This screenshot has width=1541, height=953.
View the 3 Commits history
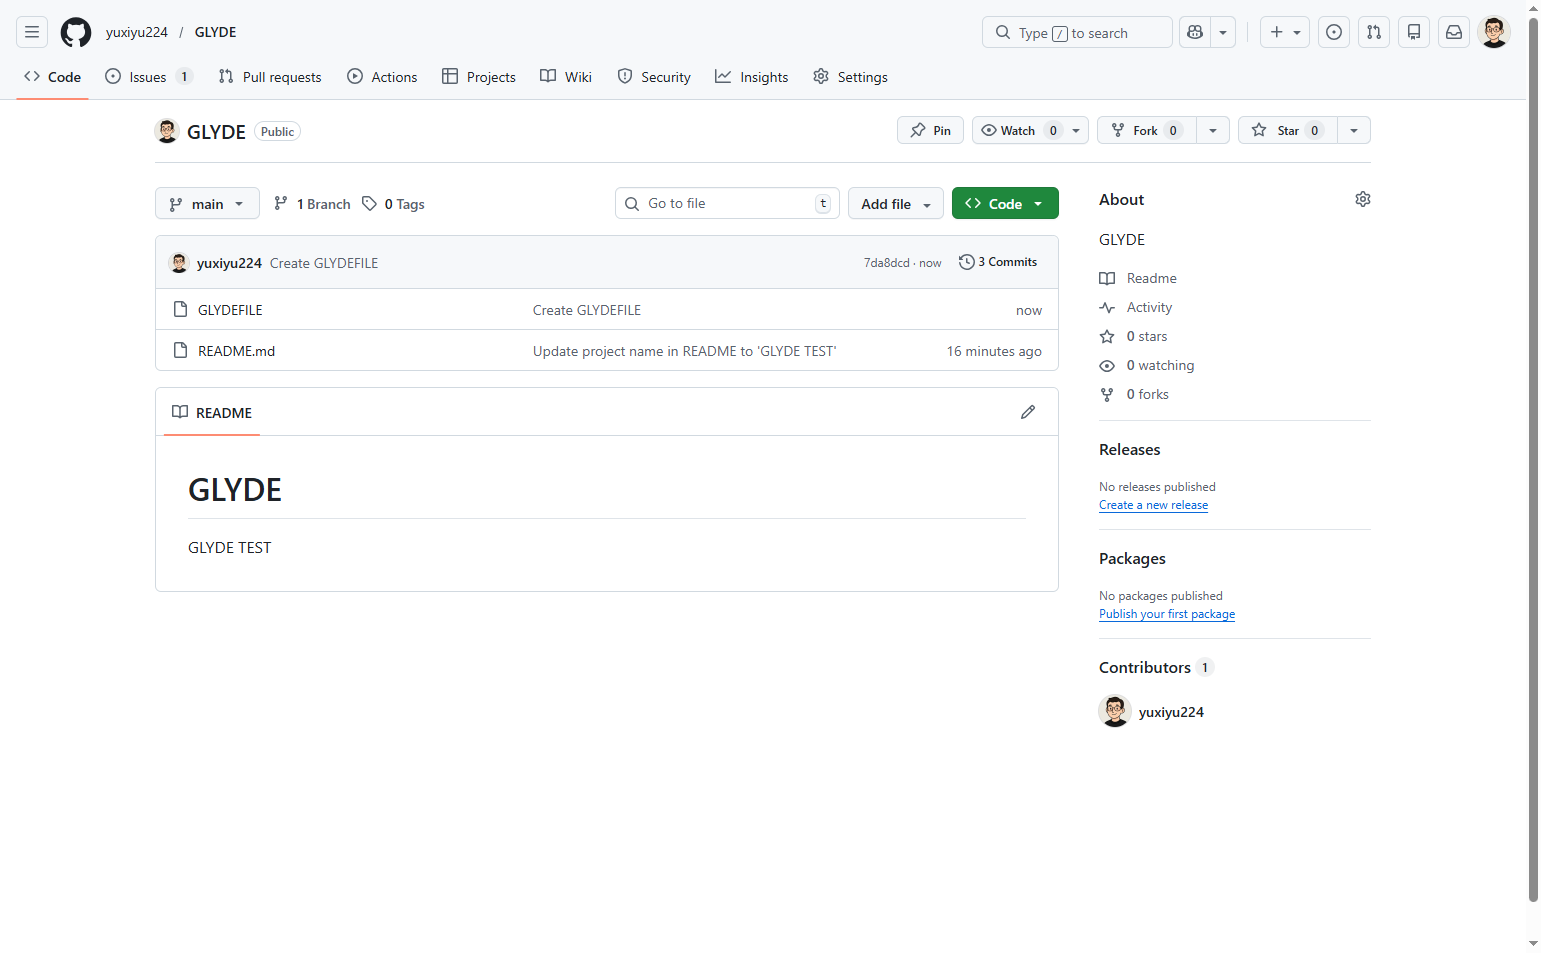(998, 262)
